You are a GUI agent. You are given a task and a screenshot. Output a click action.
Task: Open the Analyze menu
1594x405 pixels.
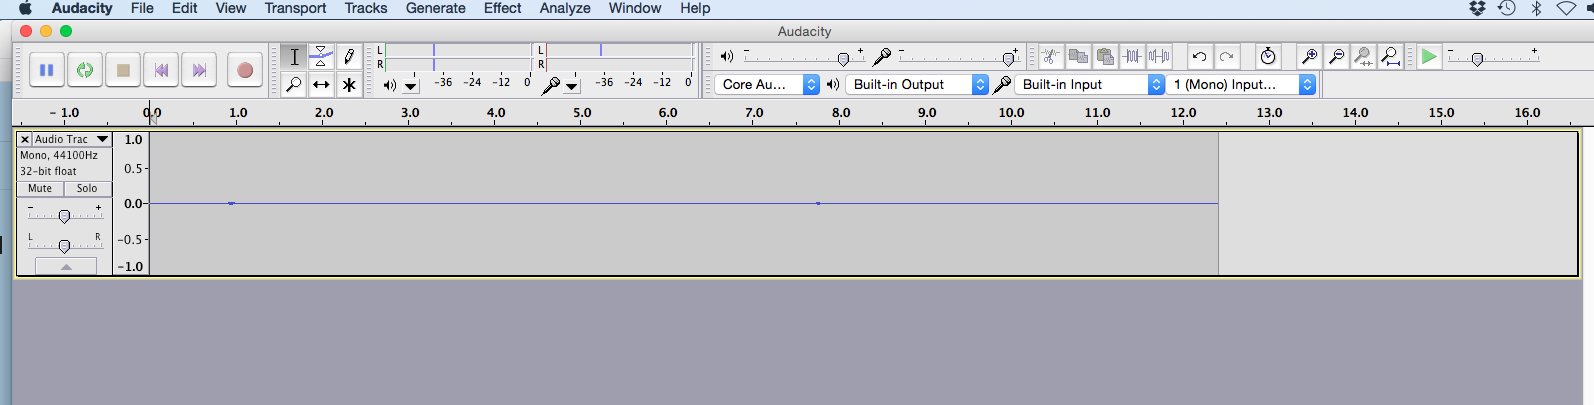coord(565,8)
